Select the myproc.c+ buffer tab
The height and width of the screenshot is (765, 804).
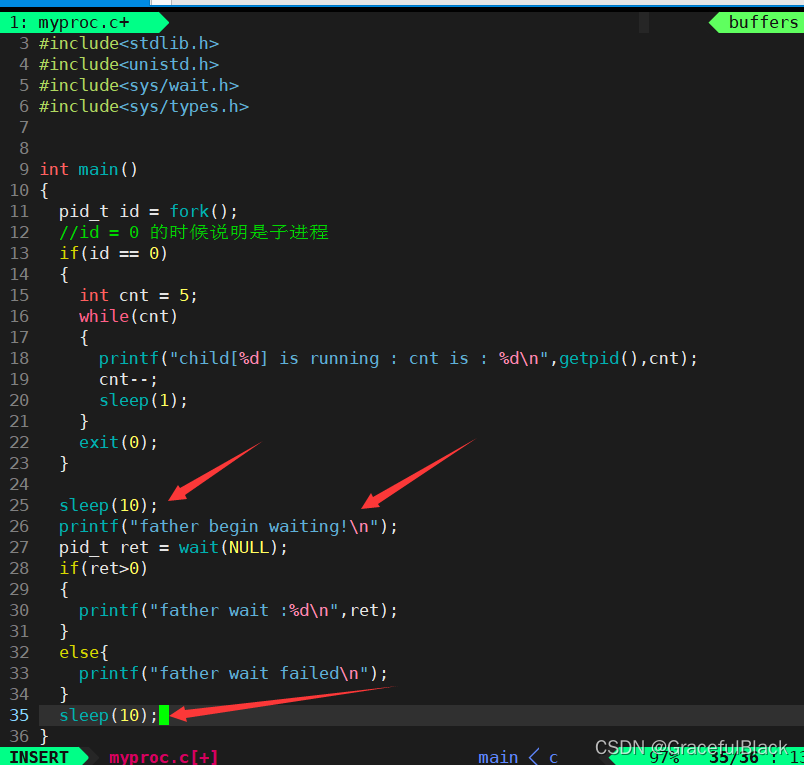(82, 23)
